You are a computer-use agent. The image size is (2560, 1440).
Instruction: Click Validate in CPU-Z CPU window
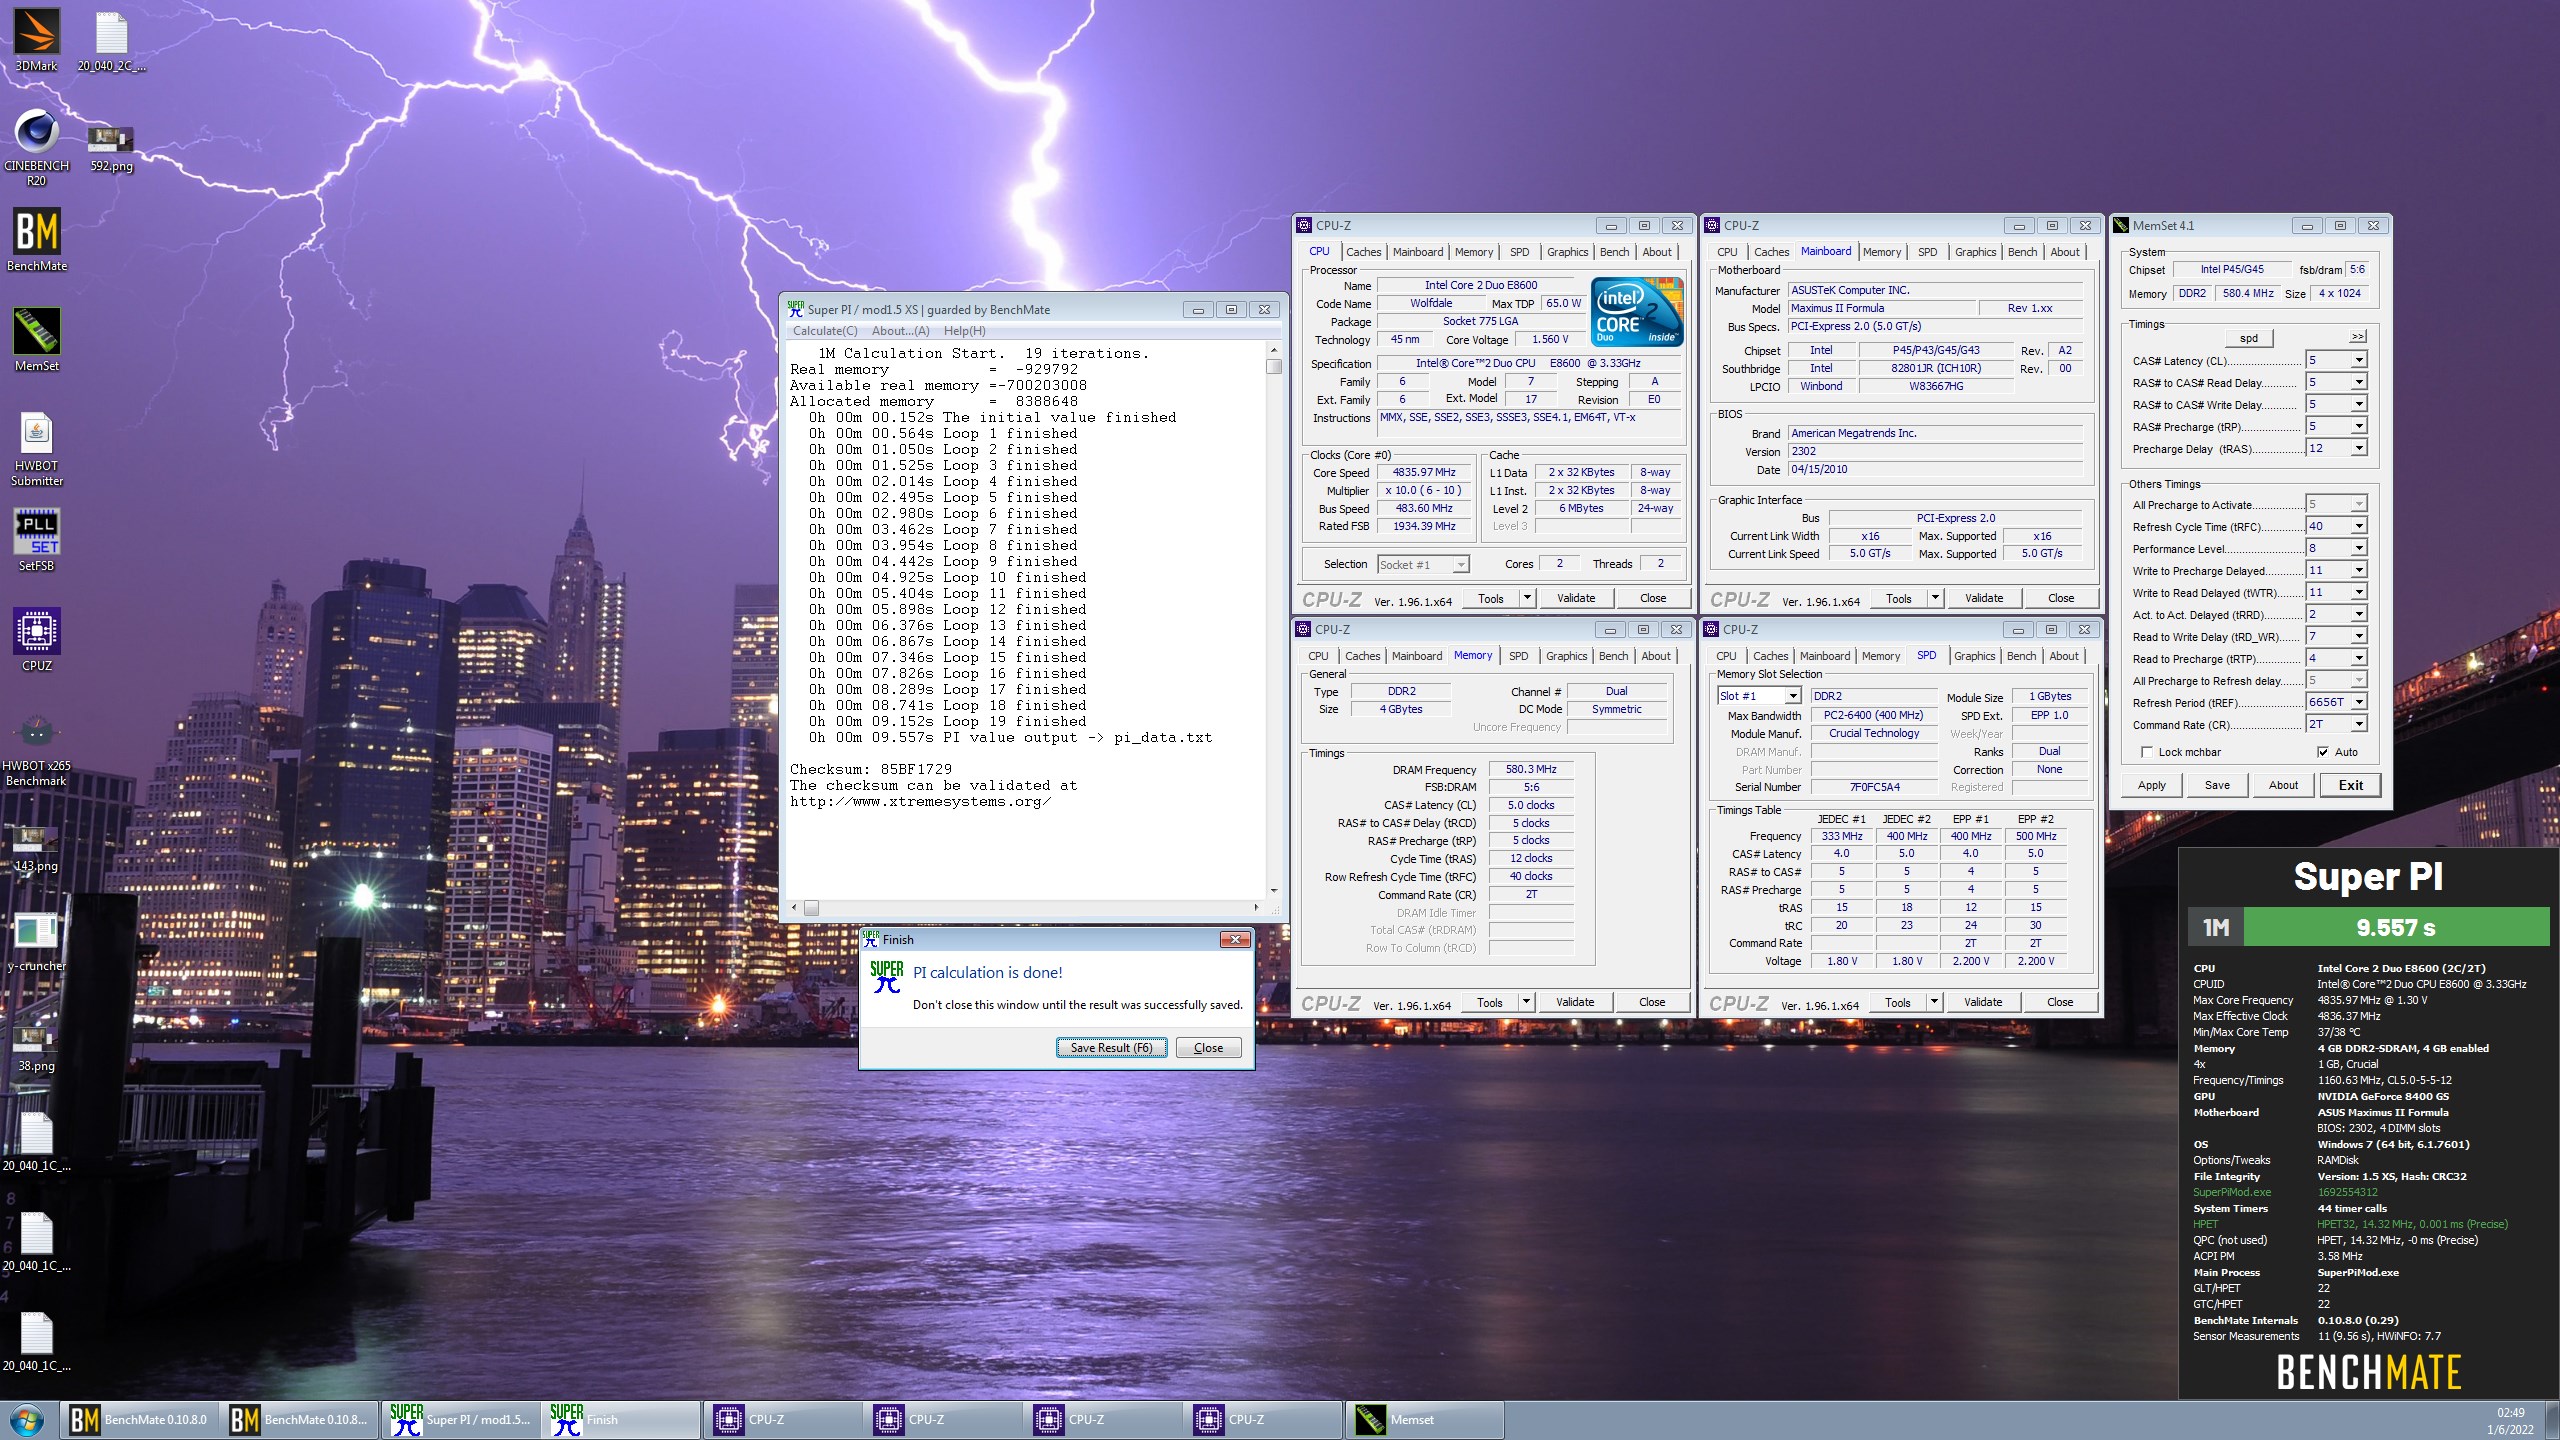point(1576,598)
